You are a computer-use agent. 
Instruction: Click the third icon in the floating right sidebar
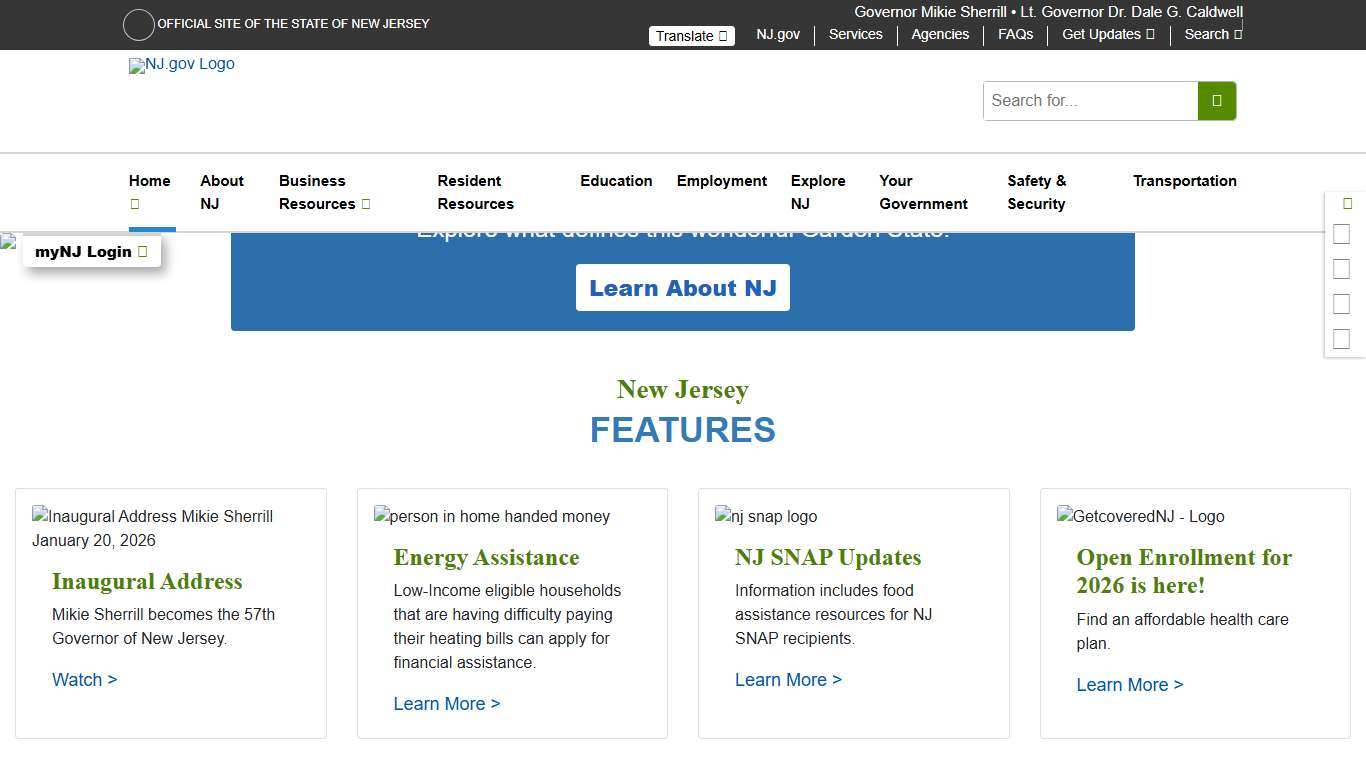(x=1341, y=268)
